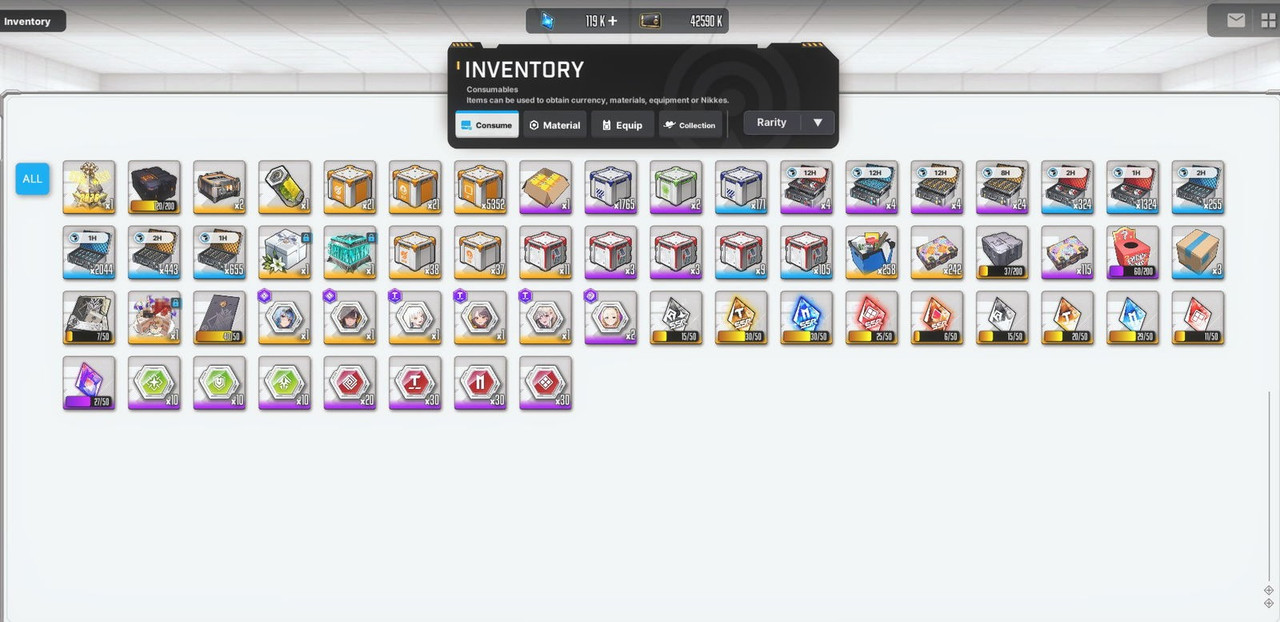Open the yellow battery canister item

tap(284, 187)
